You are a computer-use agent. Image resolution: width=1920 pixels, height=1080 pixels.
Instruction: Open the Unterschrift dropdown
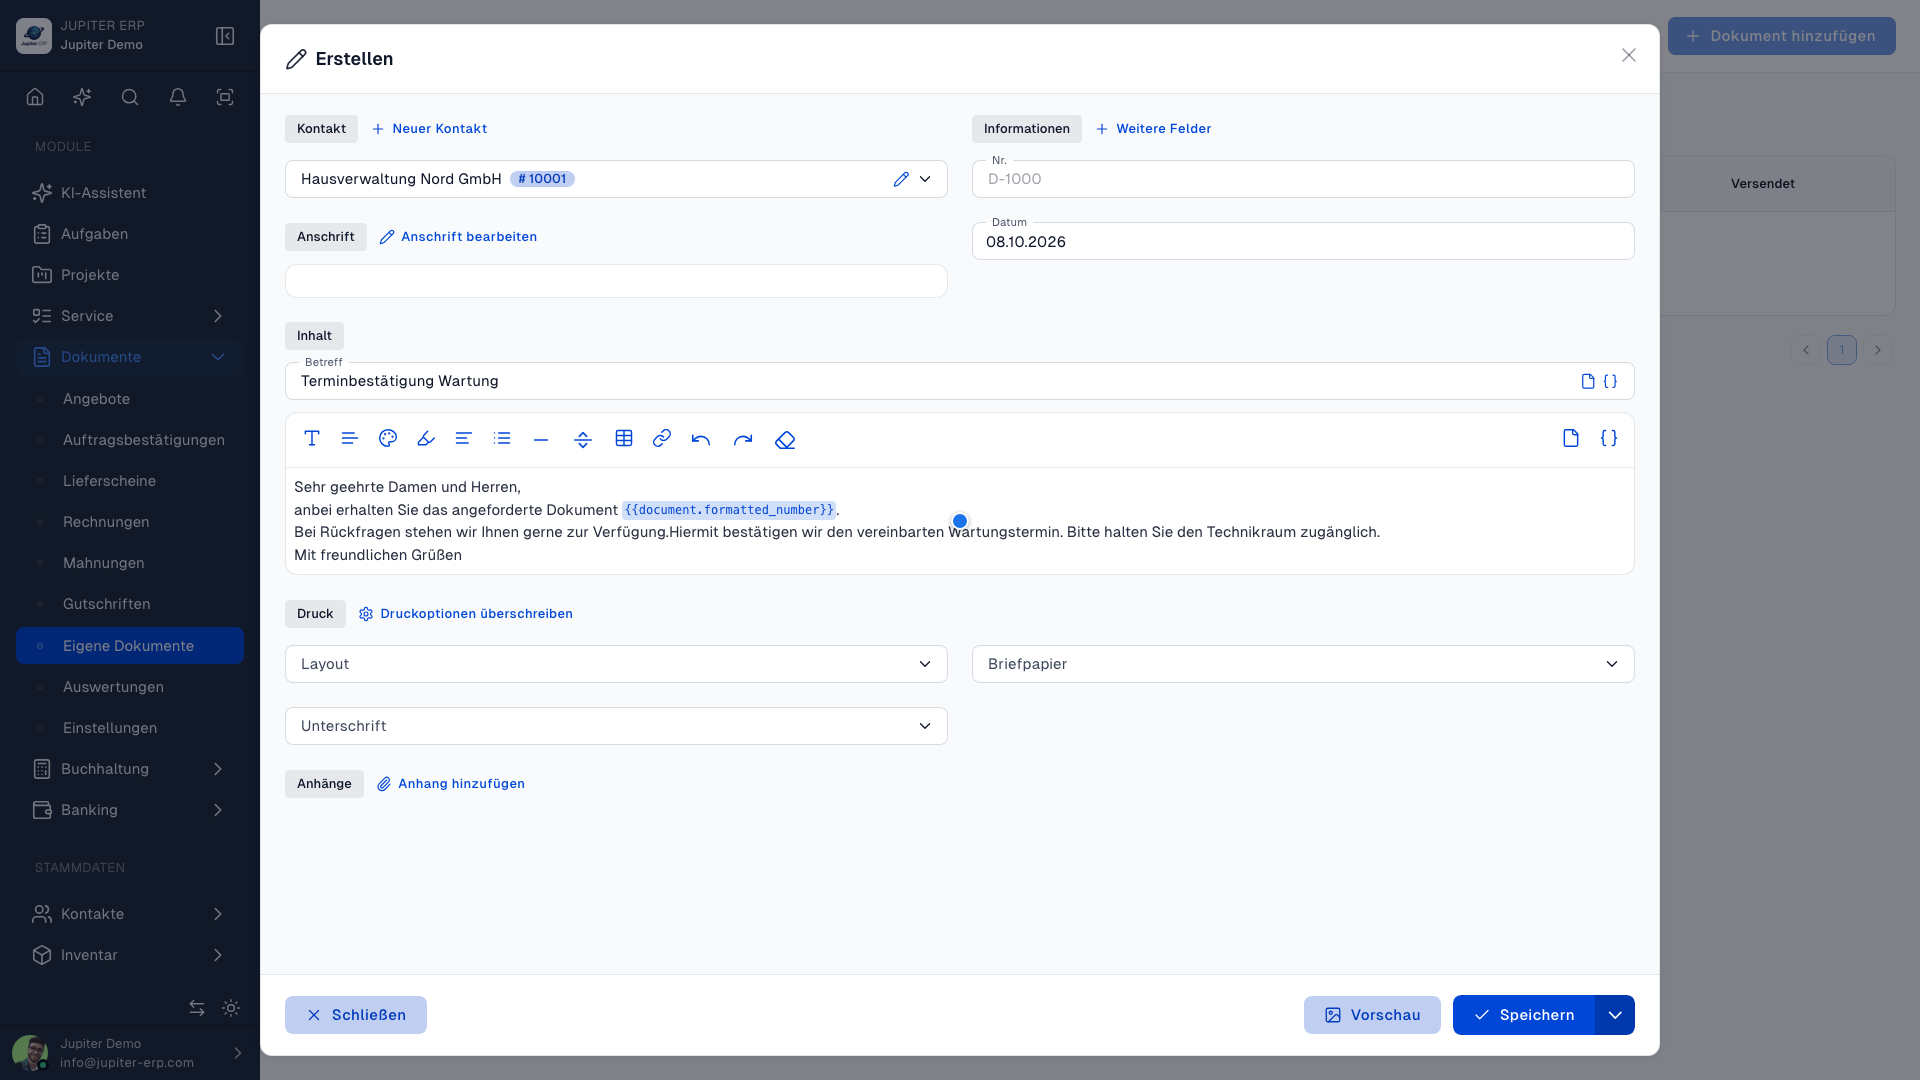click(x=616, y=726)
